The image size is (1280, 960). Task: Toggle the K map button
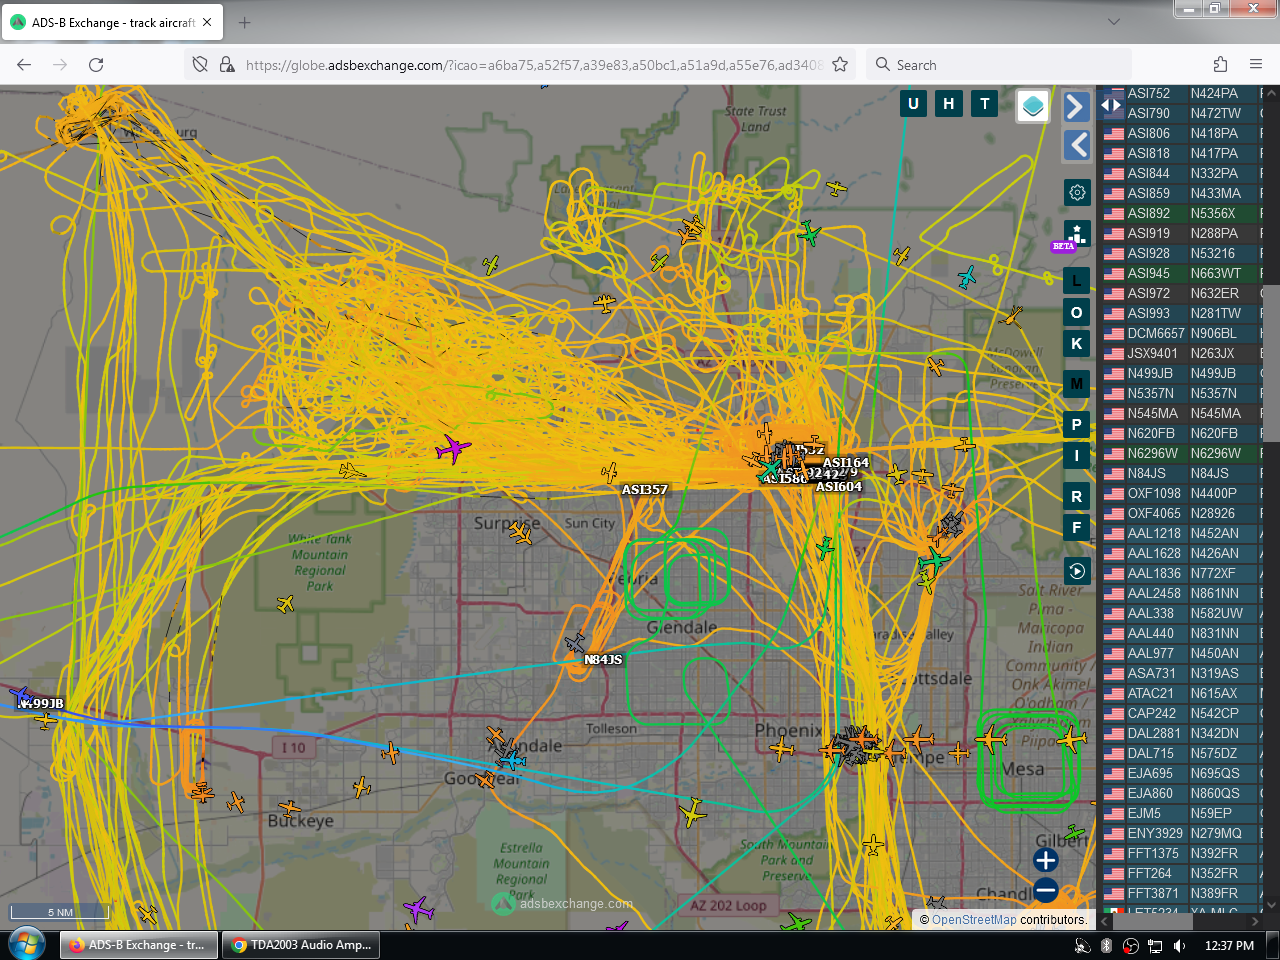coord(1077,343)
